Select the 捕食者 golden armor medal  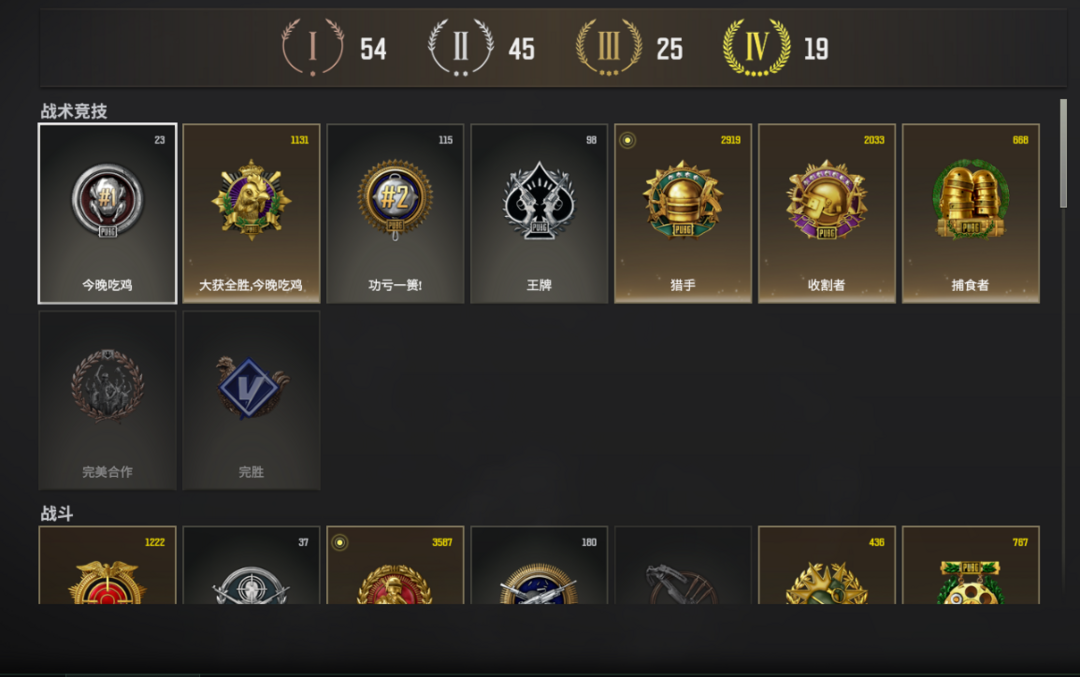[x=970, y=213]
